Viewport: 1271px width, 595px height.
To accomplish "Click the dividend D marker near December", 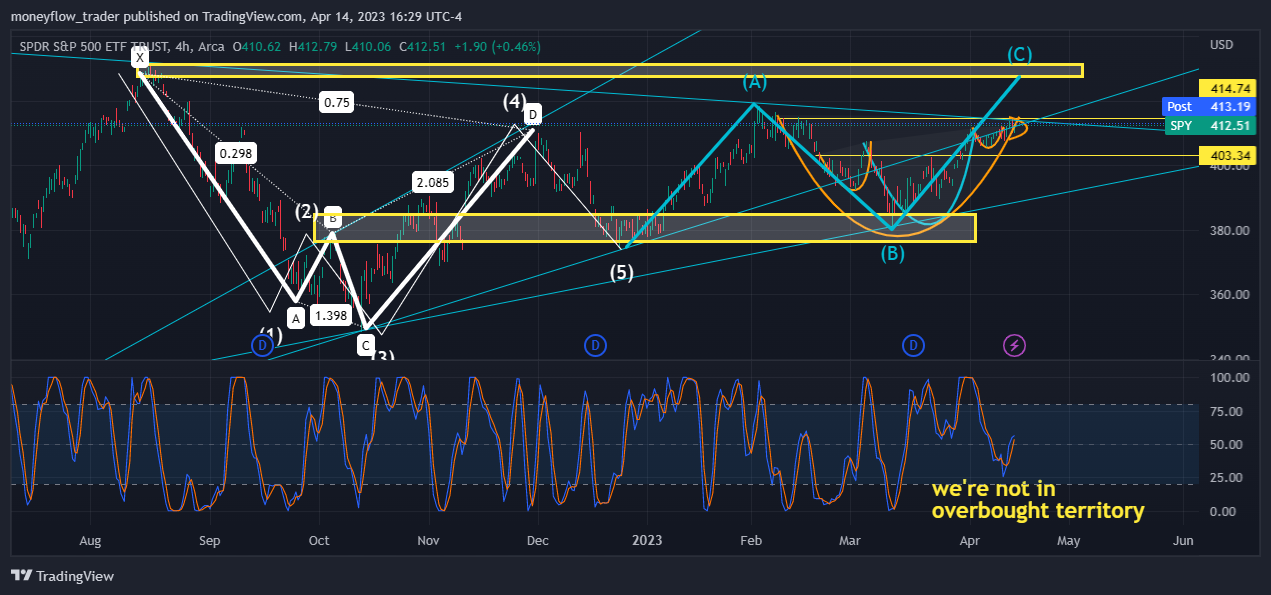I will pos(595,345).
